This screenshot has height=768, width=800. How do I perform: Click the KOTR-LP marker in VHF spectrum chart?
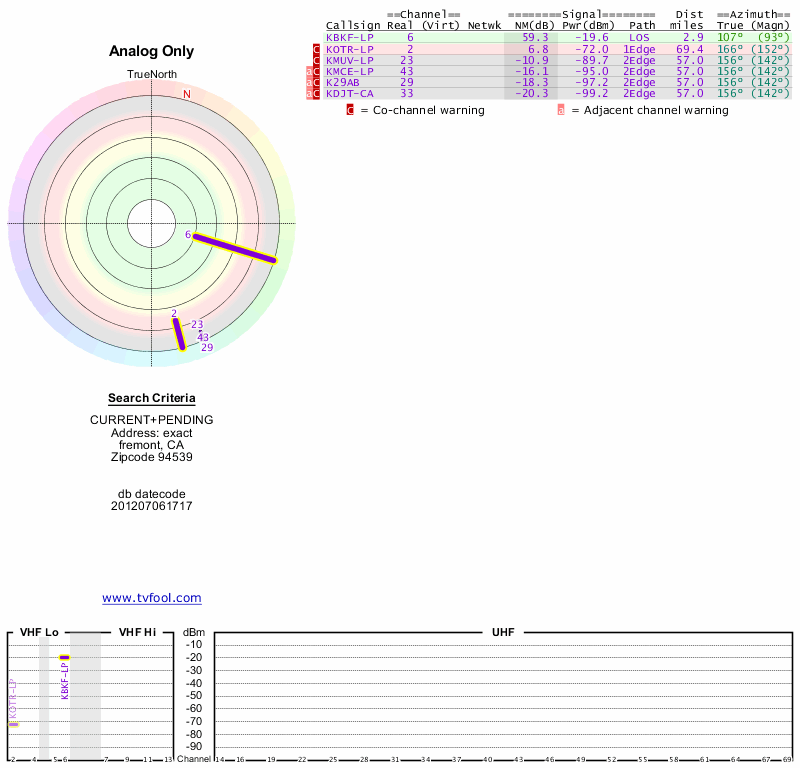pyautogui.click(x=14, y=723)
